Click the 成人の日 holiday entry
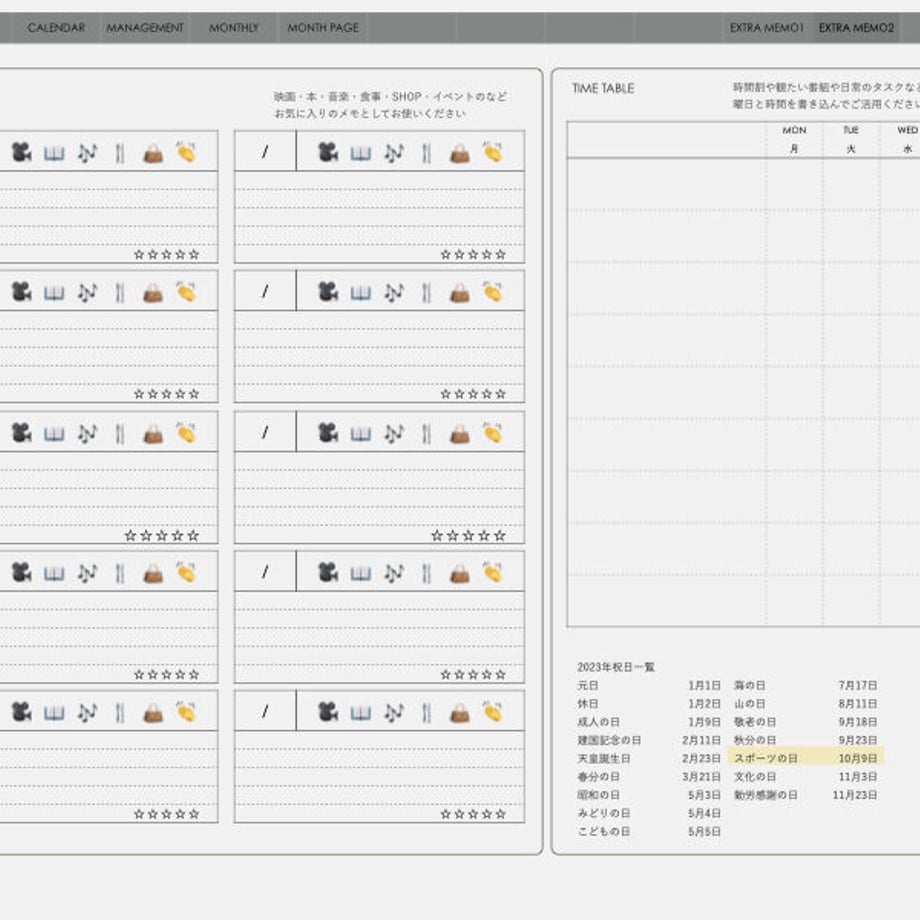This screenshot has width=920, height=920. tap(598, 722)
